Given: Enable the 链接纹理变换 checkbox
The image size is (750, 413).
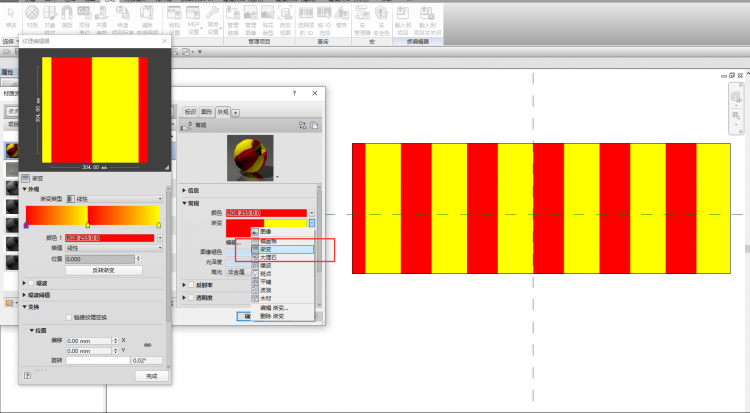Looking at the screenshot, I should (69, 317).
